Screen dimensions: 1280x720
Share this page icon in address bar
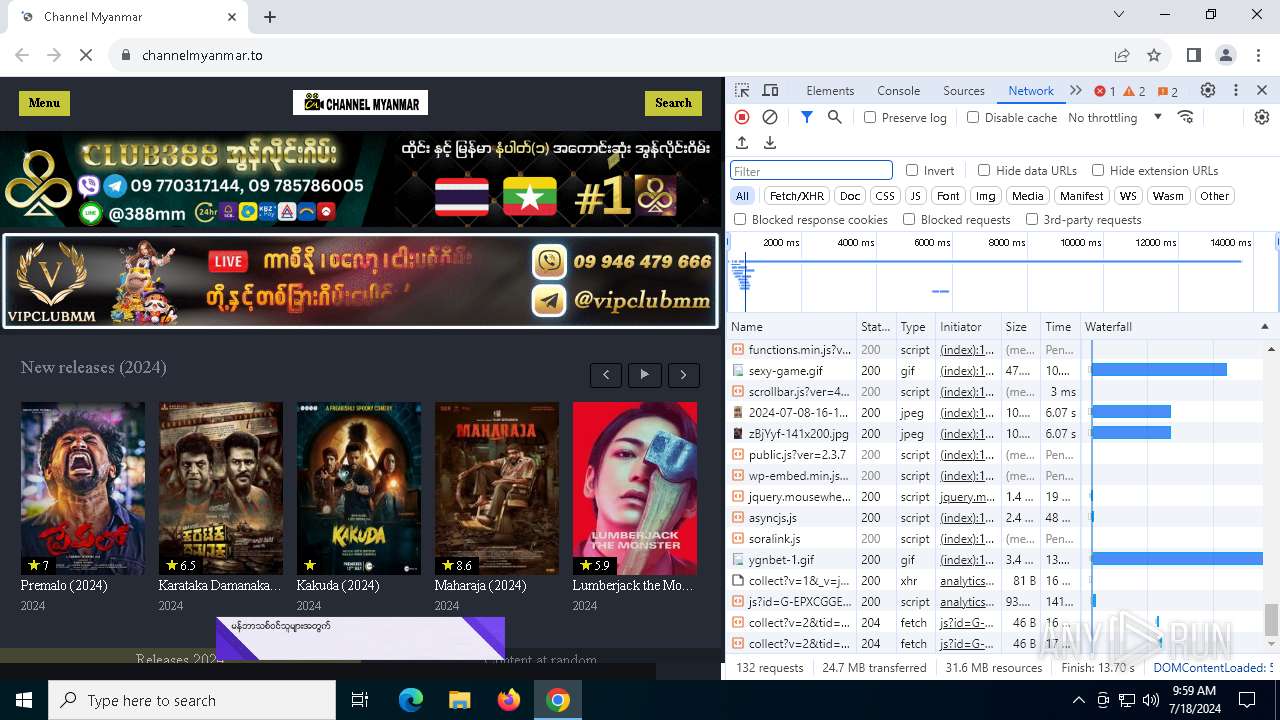coord(1122,55)
